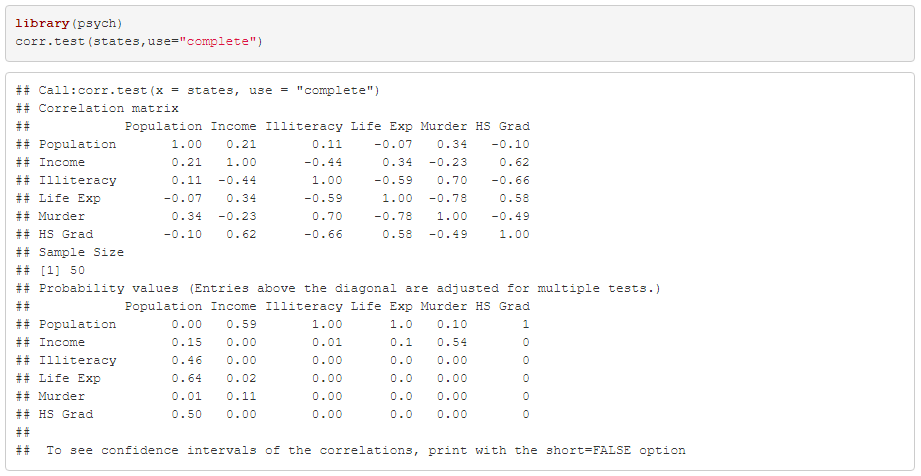
Task: Click the sample size value 50
Action: click(77, 270)
